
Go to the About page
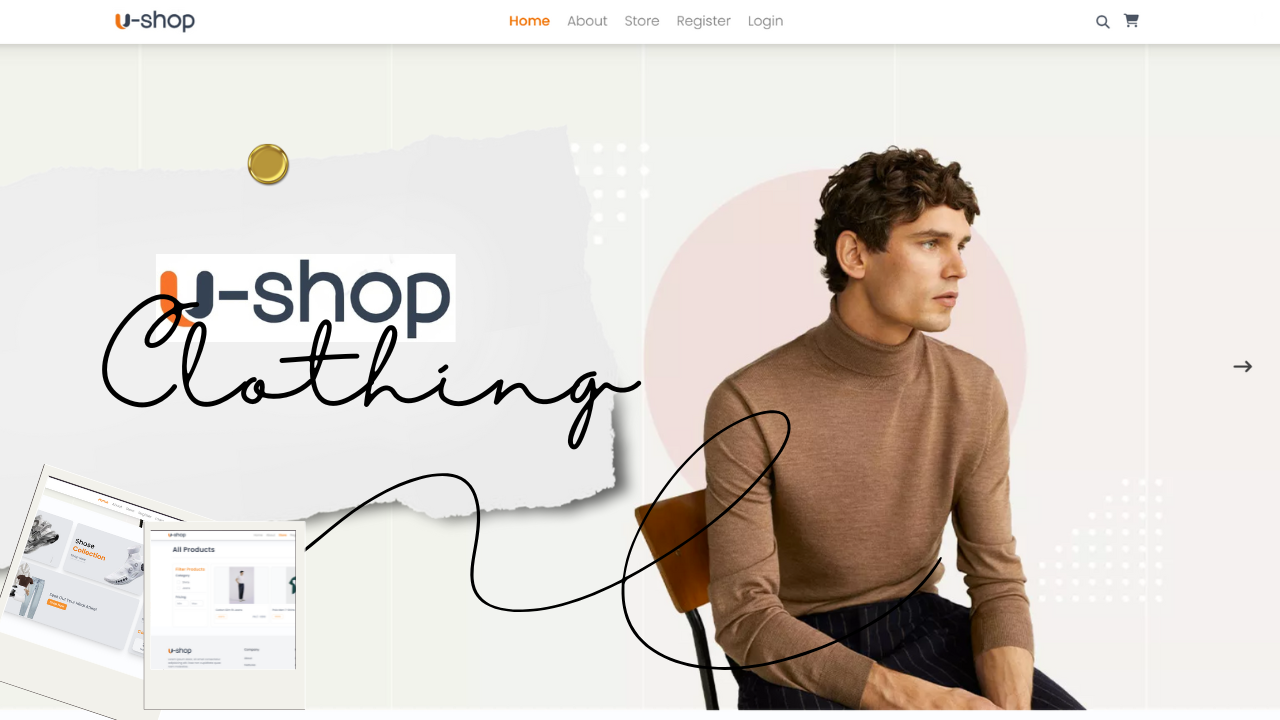587,21
